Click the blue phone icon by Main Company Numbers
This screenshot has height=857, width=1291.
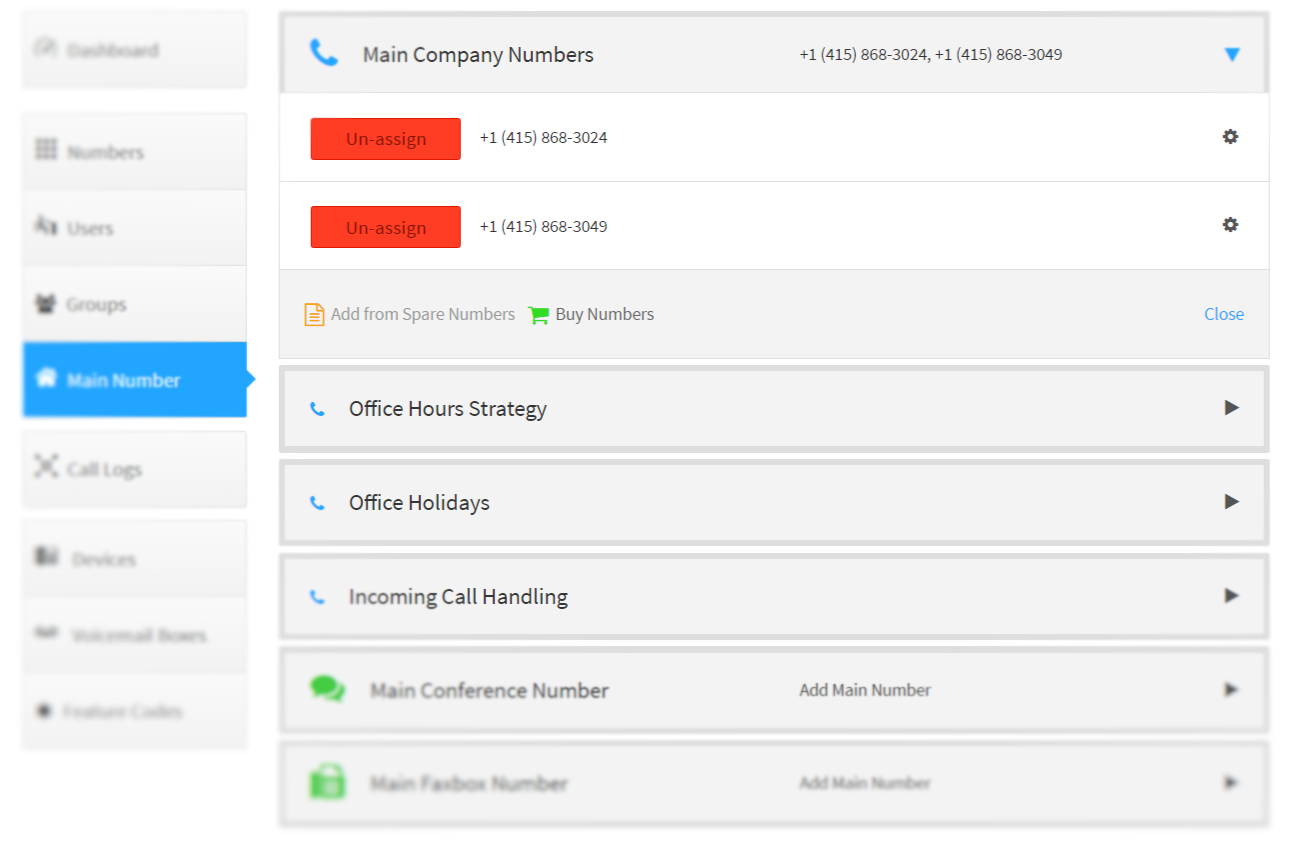click(324, 53)
